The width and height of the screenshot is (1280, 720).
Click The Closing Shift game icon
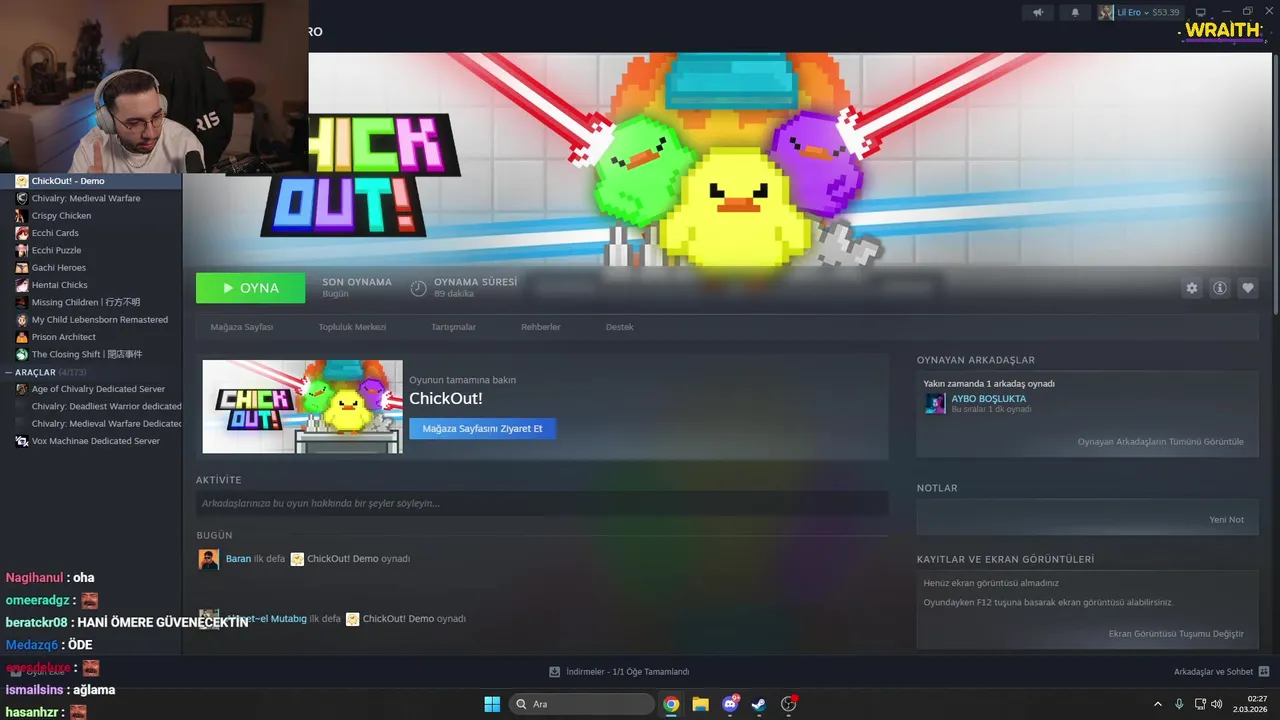pos(22,354)
